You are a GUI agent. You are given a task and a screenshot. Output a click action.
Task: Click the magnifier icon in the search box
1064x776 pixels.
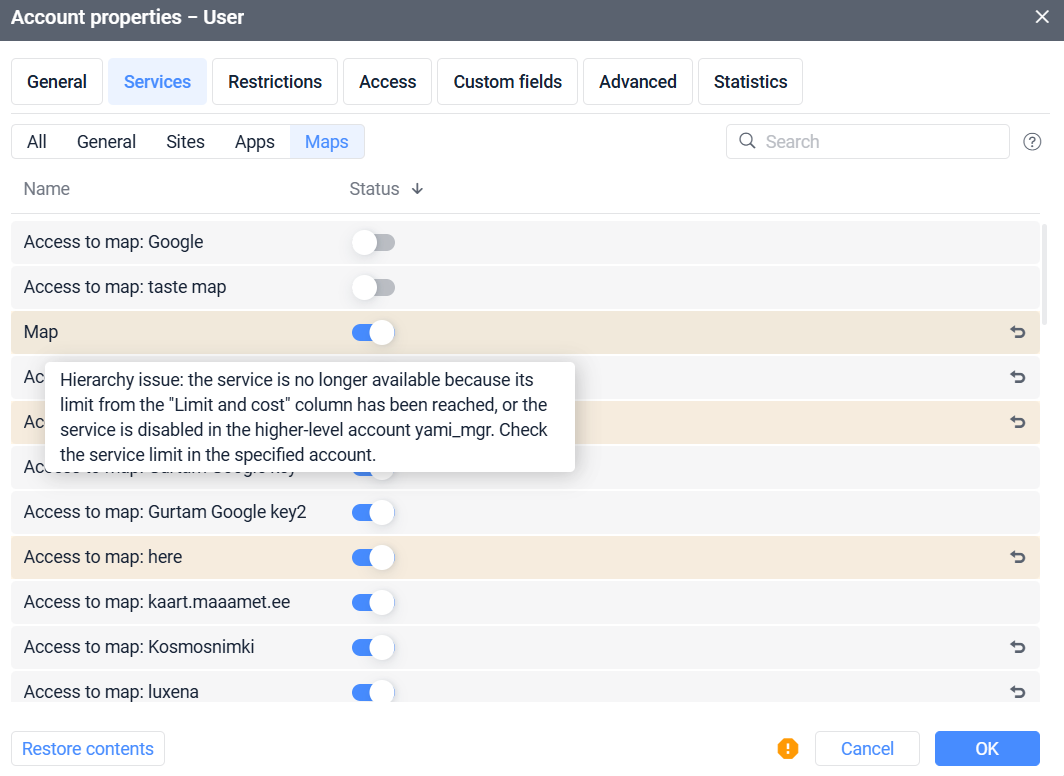pos(747,141)
